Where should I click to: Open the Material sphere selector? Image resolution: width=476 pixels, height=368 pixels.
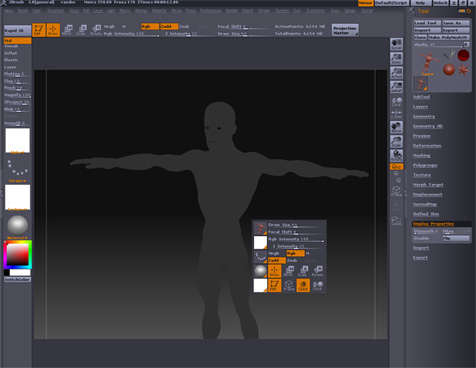[17, 225]
